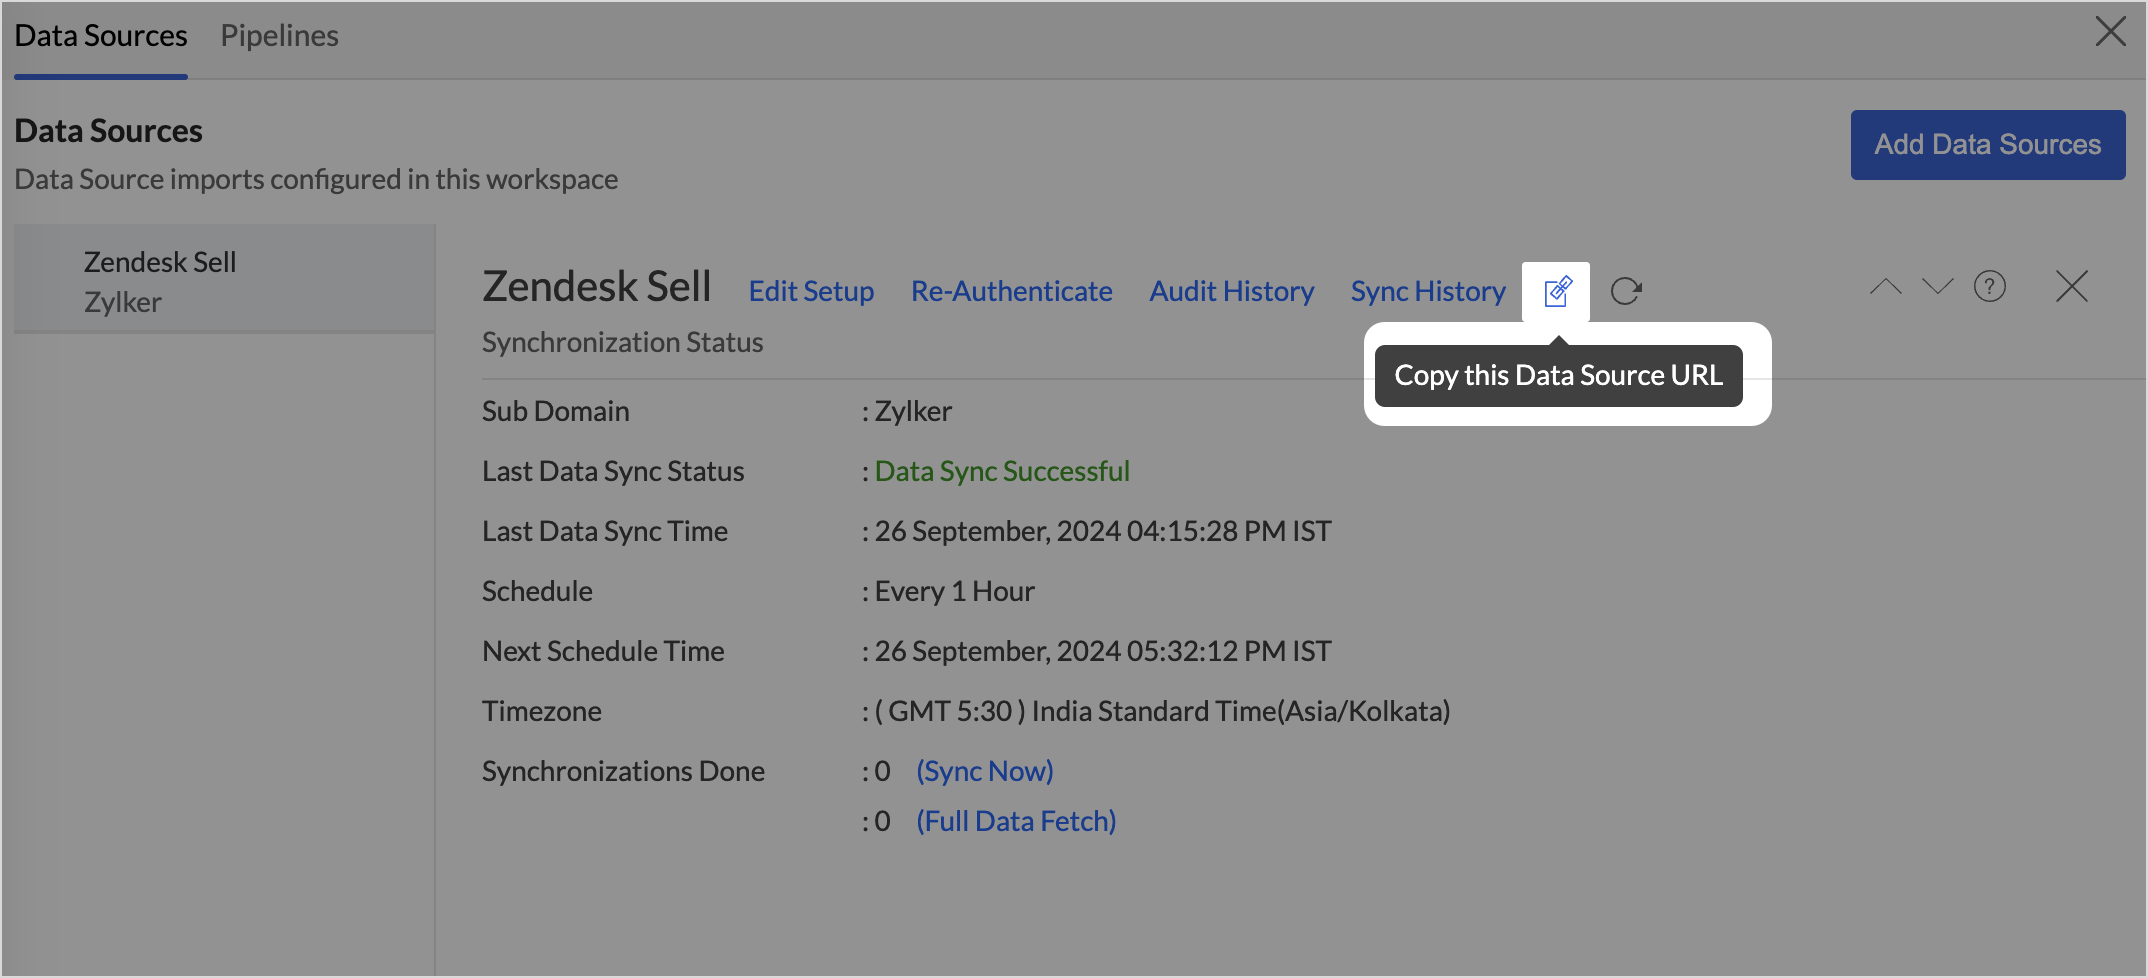Screen dimensions: 2148x978
Task: Start a Full Data Fetch
Action: click(1016, 821)
